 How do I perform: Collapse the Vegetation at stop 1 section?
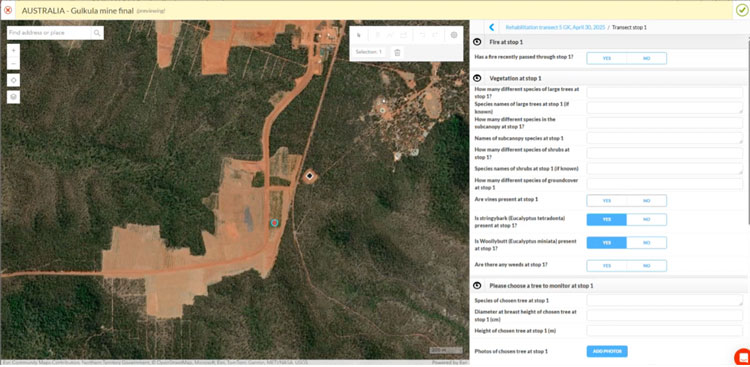pyautogui.click(x=477, y=78)
